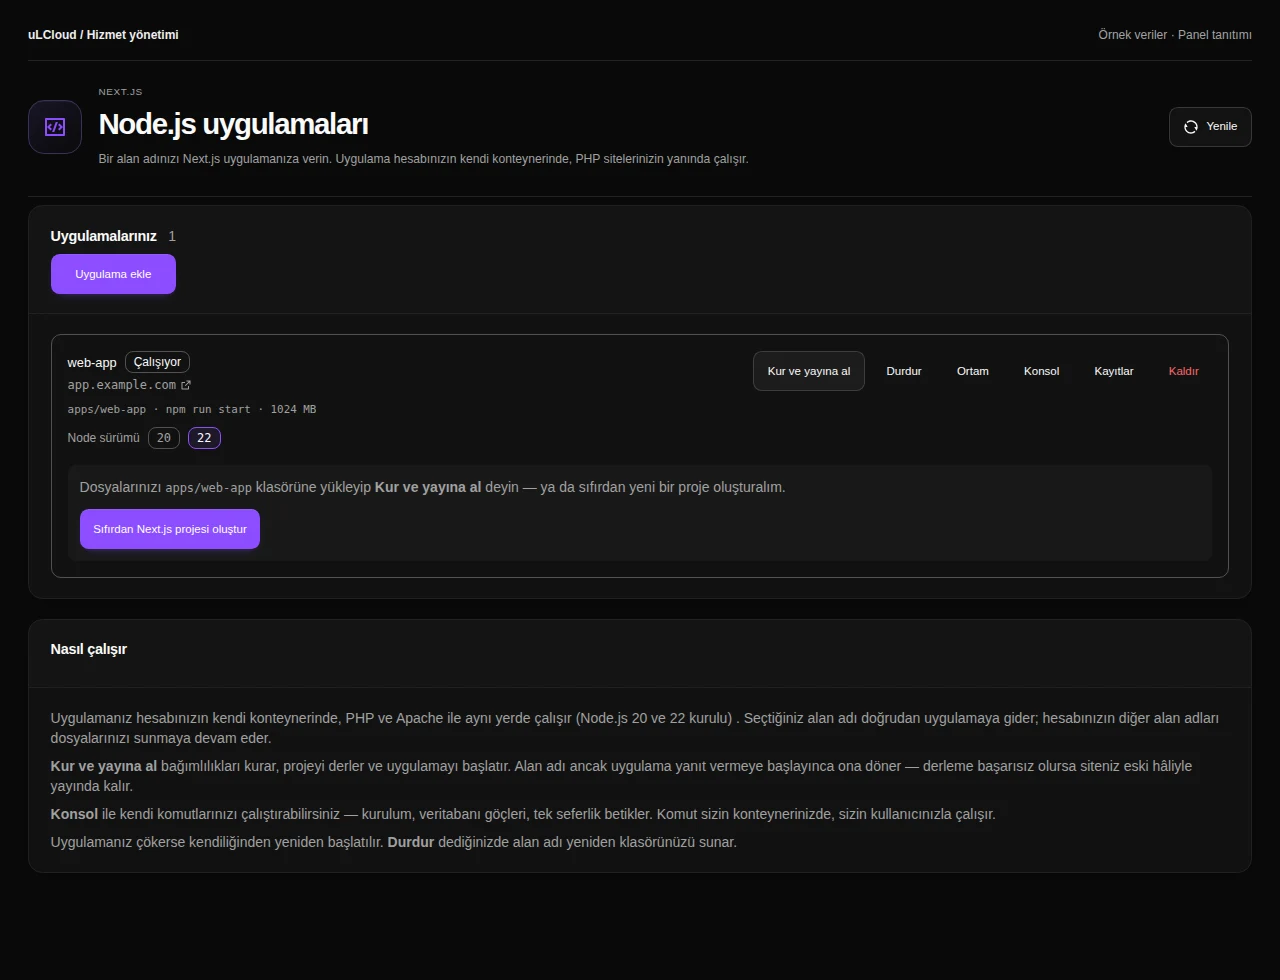Click the Uygulamalarınız section title
1280x980 pixels.
104,236
